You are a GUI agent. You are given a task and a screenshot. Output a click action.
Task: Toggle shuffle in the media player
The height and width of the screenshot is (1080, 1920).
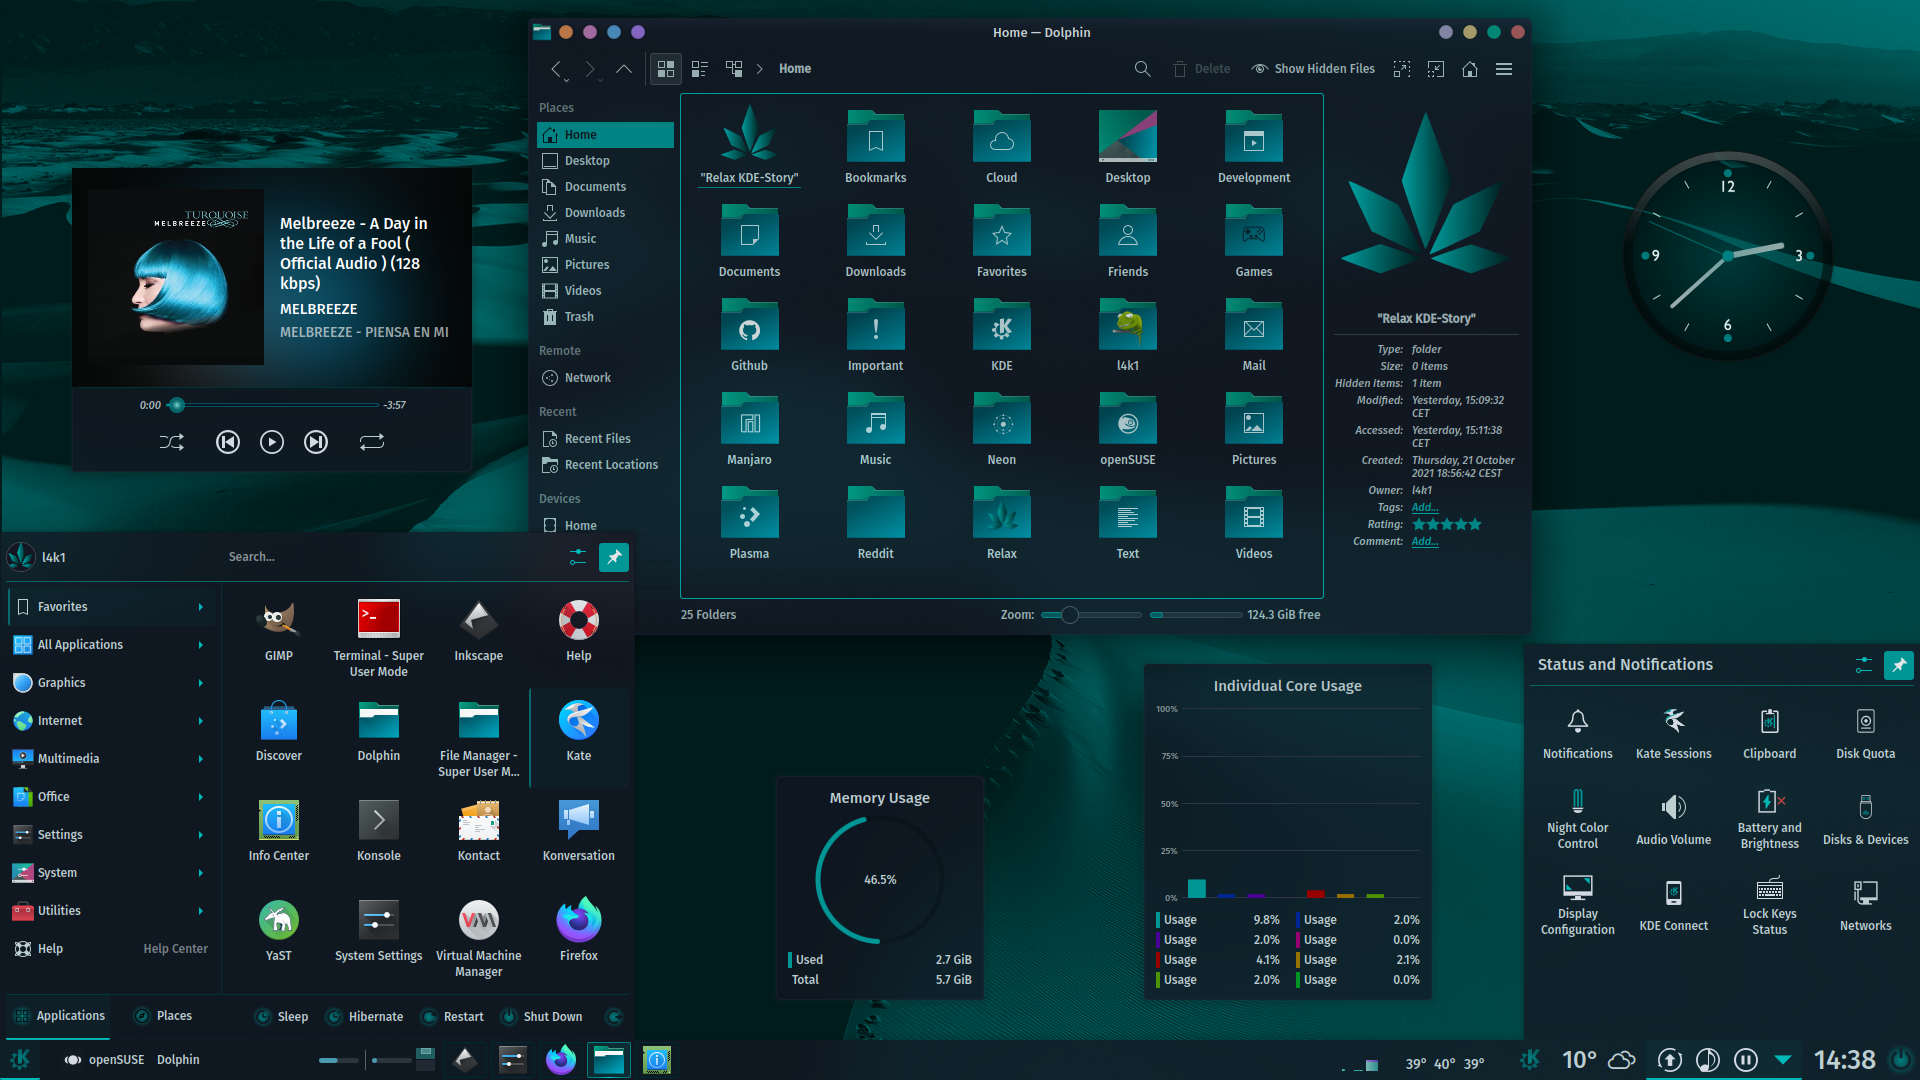[172, 442]
